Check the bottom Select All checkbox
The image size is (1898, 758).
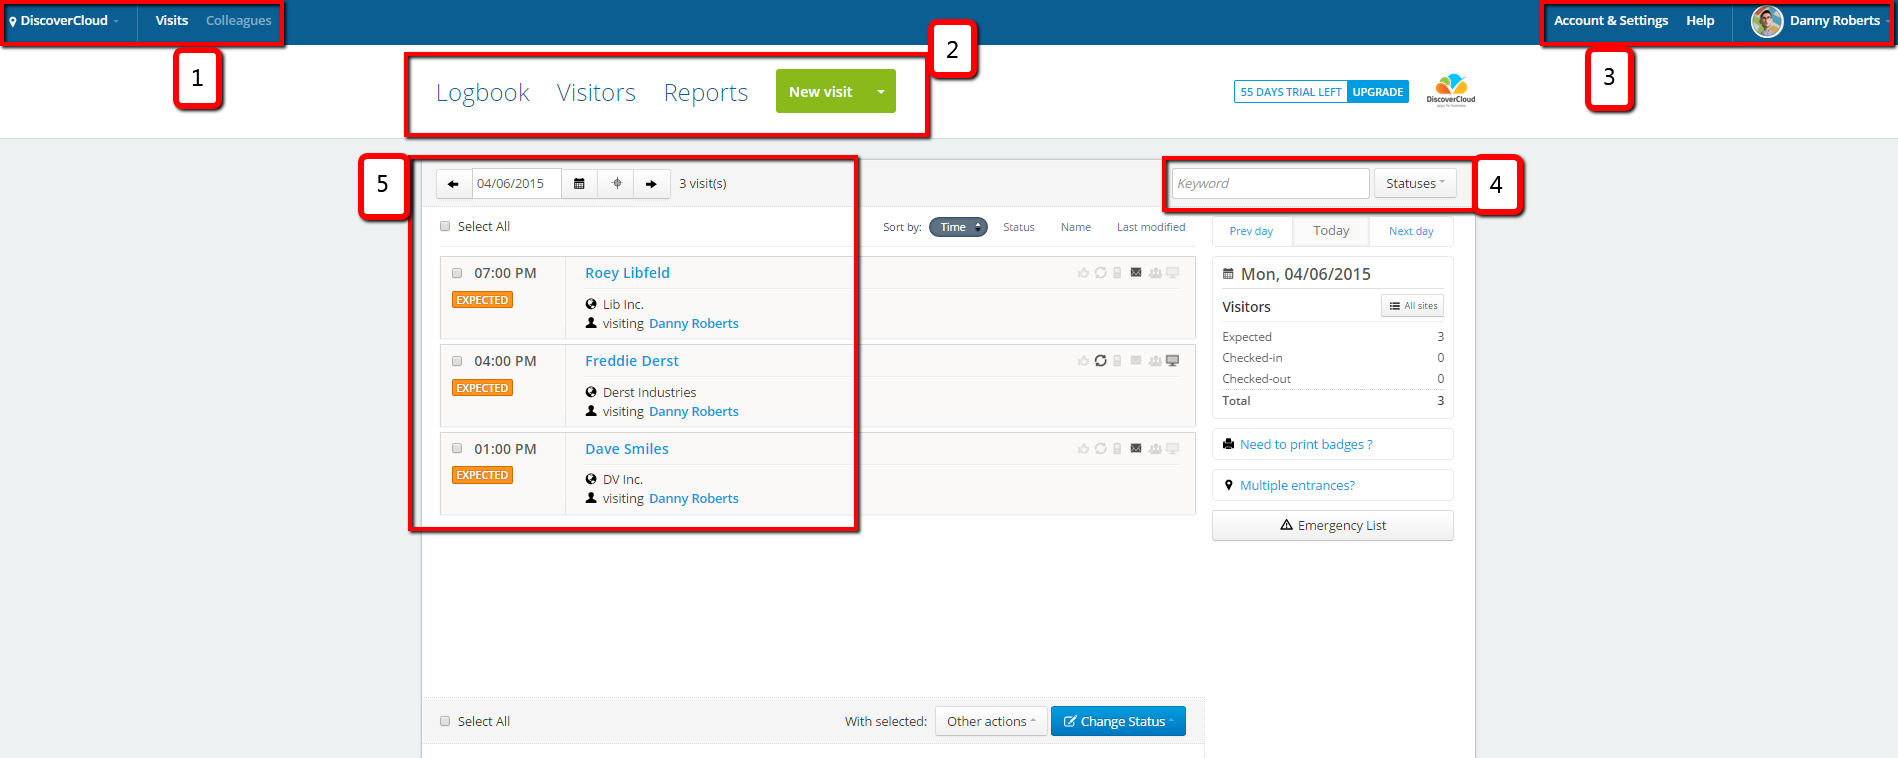click(x=445, y=721)
